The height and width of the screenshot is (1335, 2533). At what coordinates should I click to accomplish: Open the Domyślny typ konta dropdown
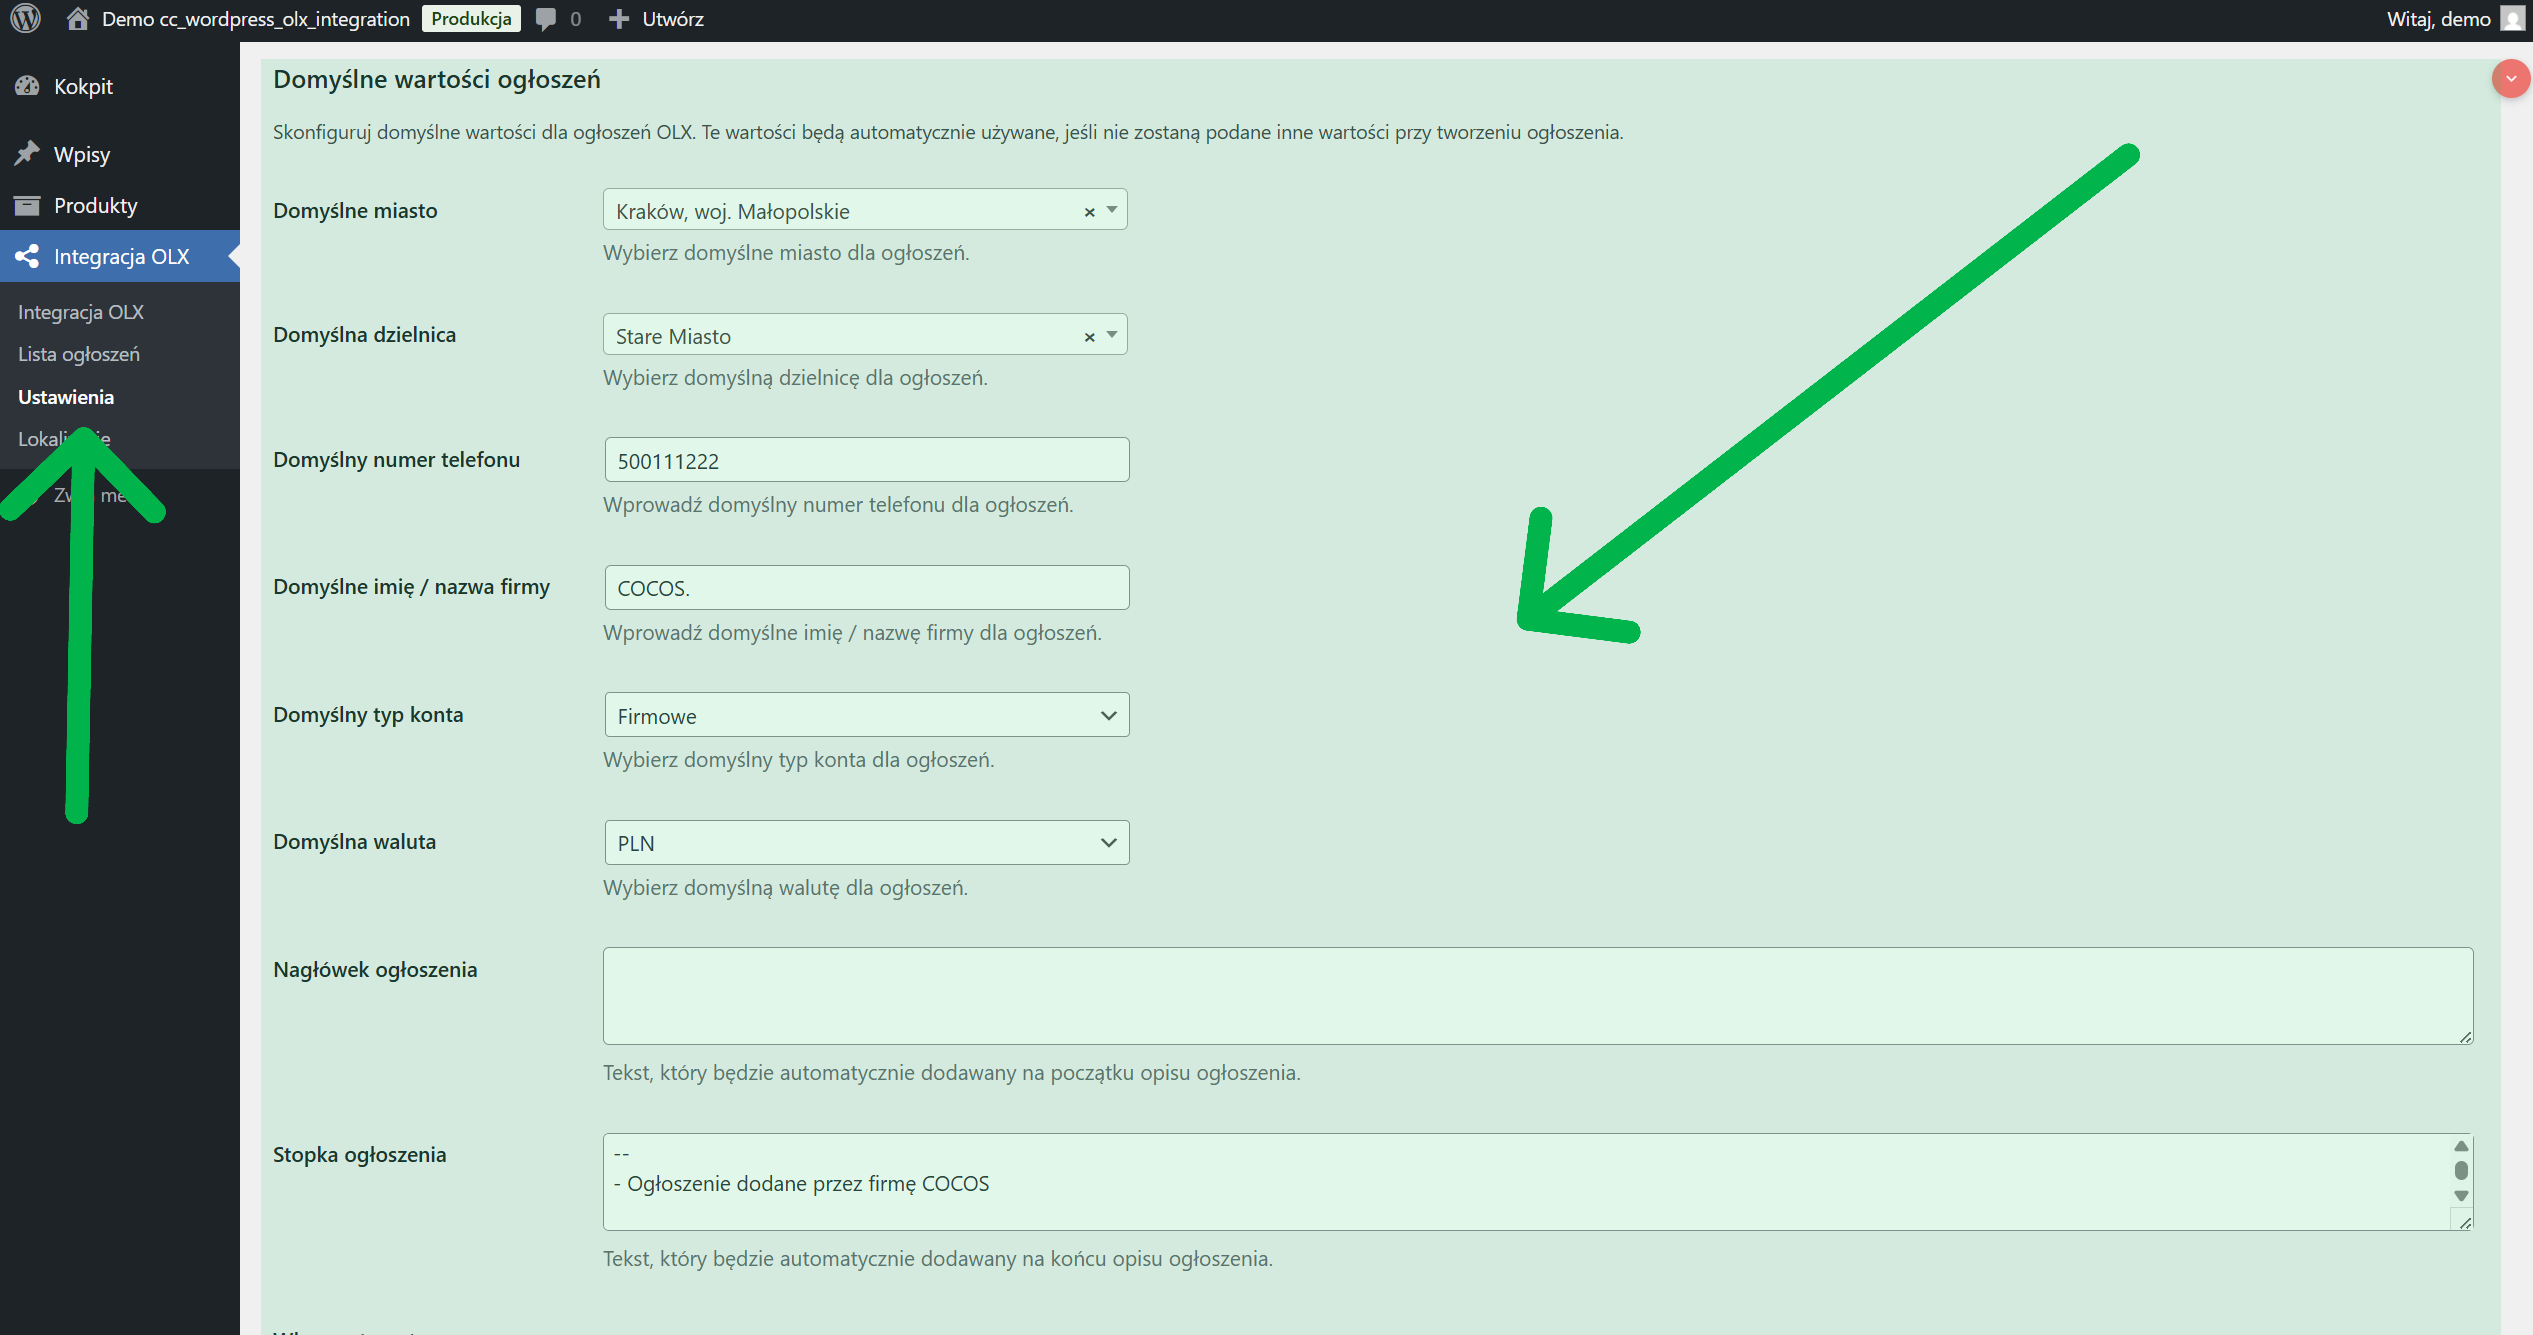click(x=867, y=715)
